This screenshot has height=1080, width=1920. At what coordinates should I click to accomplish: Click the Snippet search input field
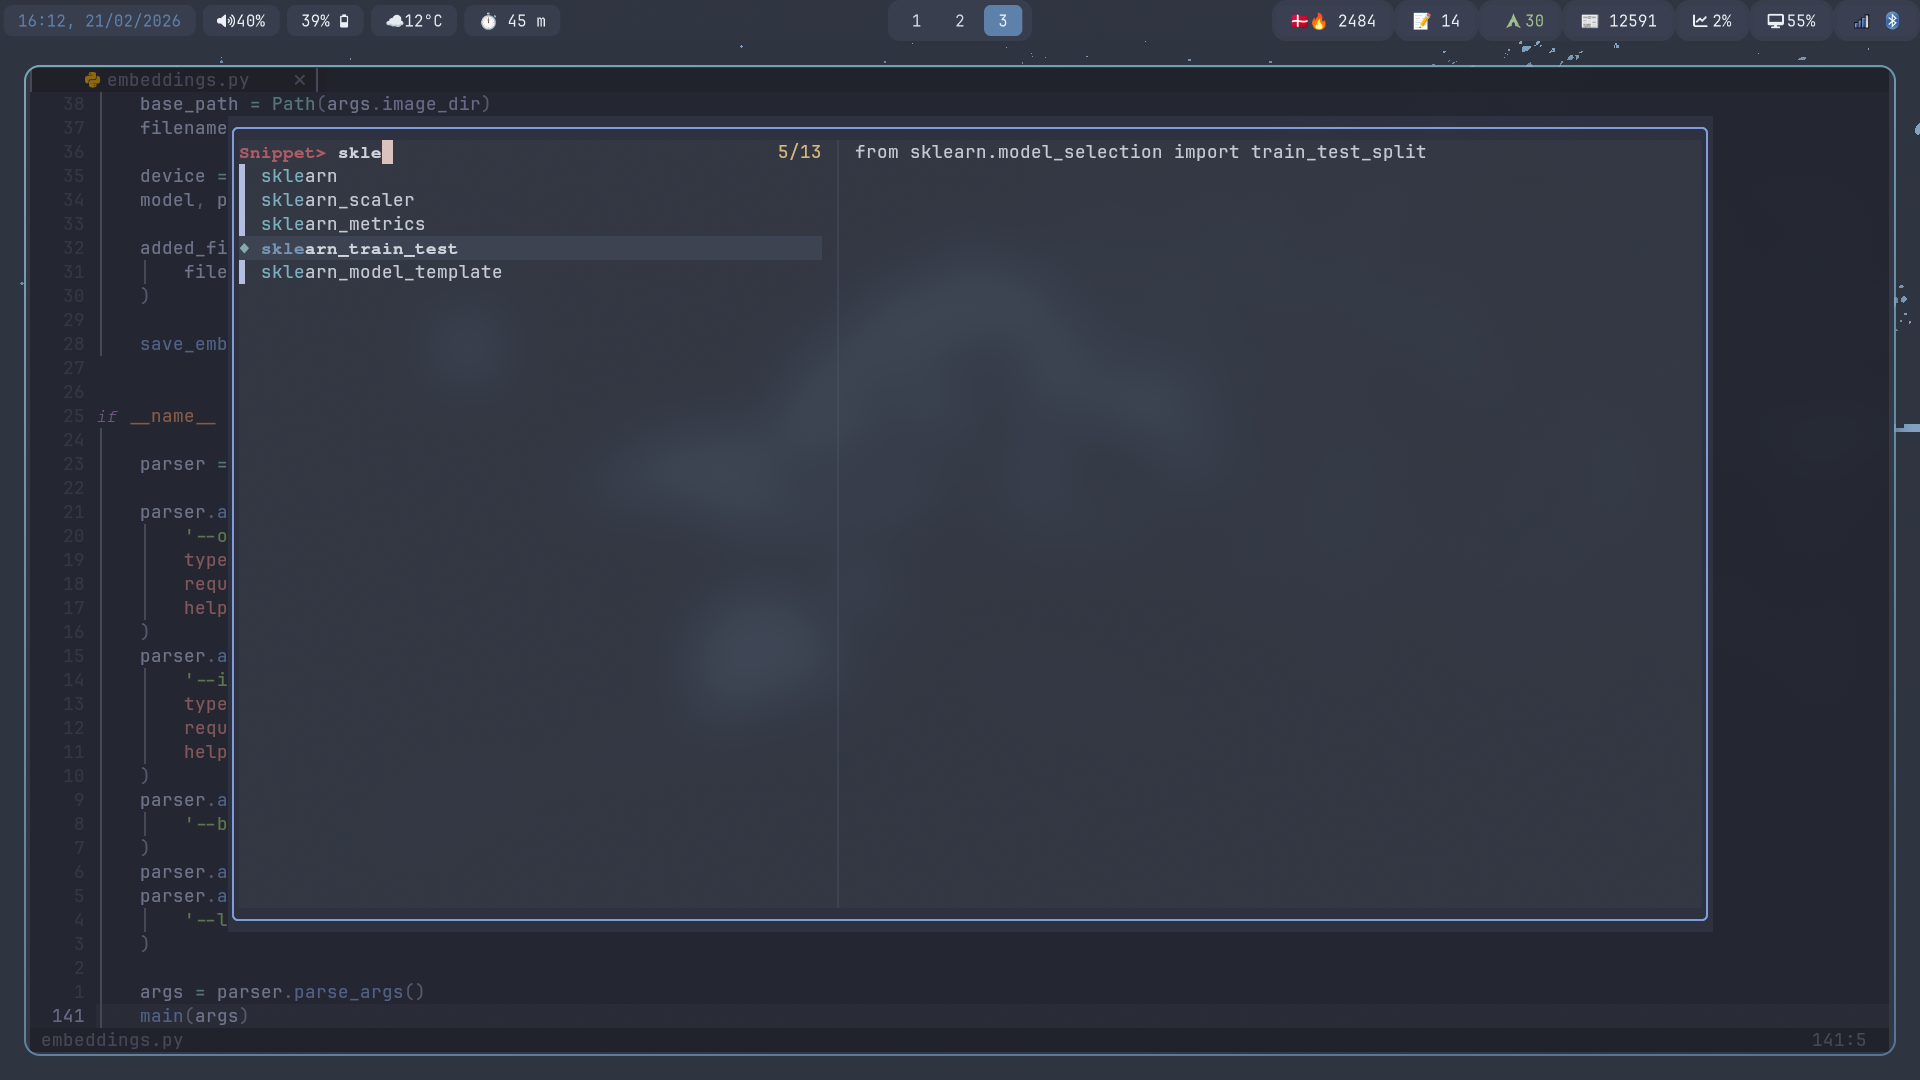tap(550, 152)
